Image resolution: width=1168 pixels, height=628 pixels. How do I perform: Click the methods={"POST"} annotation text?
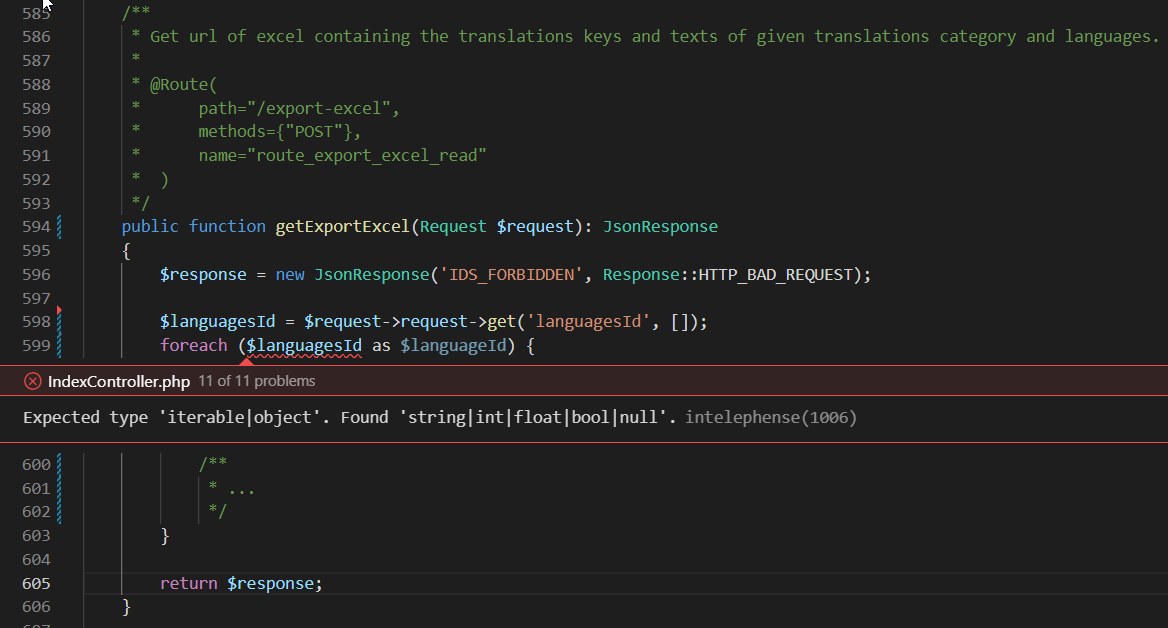click(279, 132)
